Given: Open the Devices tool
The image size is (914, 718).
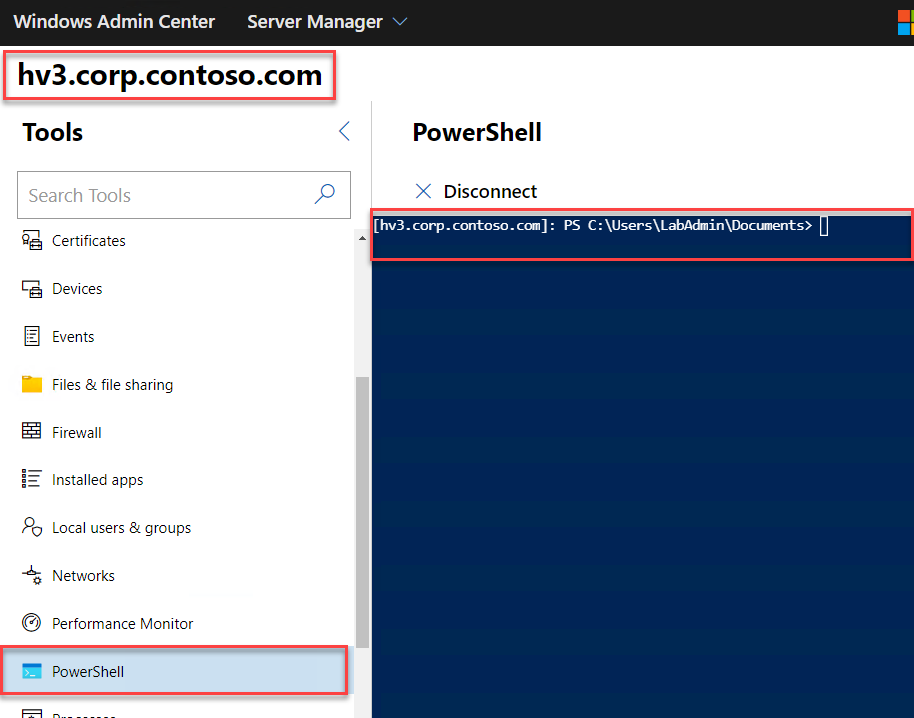Looking at the screenshot, I should 177,288.
